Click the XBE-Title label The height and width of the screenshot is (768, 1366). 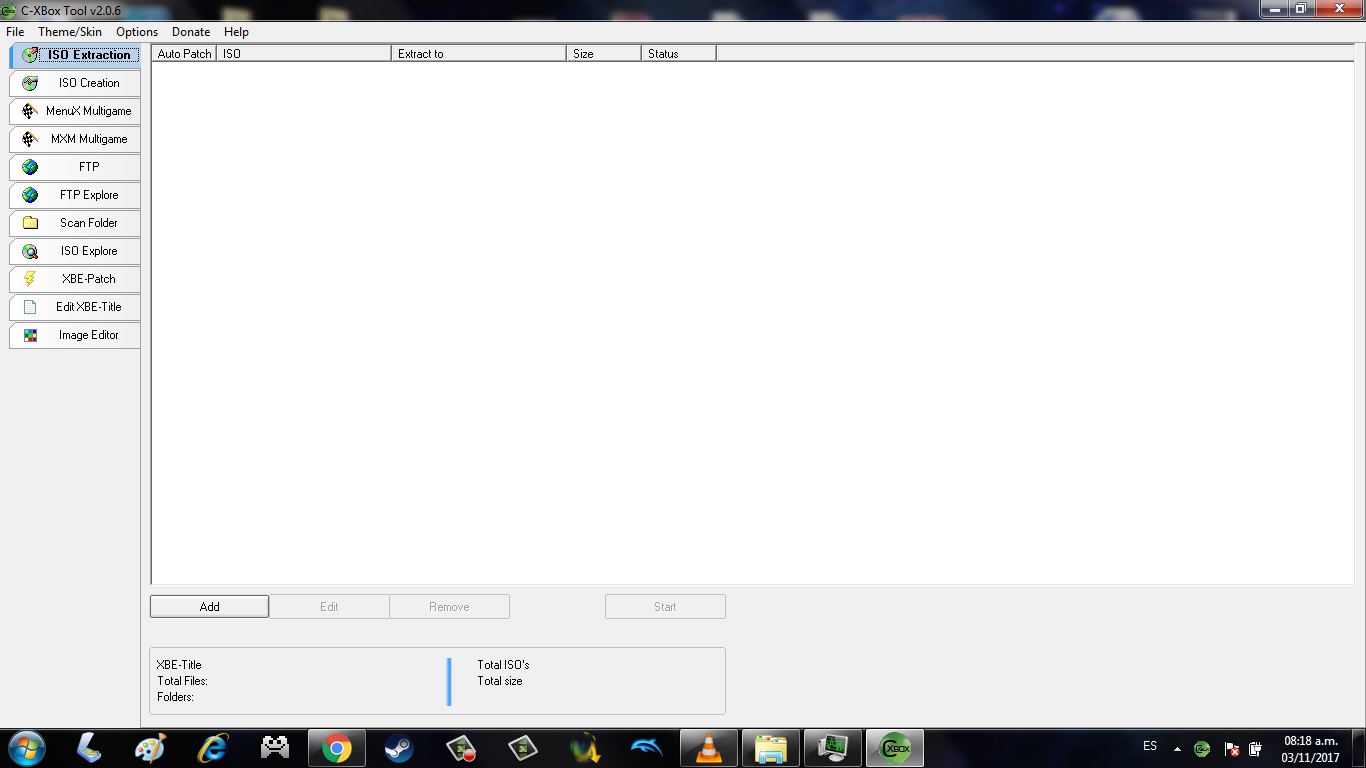coord(179,665)
